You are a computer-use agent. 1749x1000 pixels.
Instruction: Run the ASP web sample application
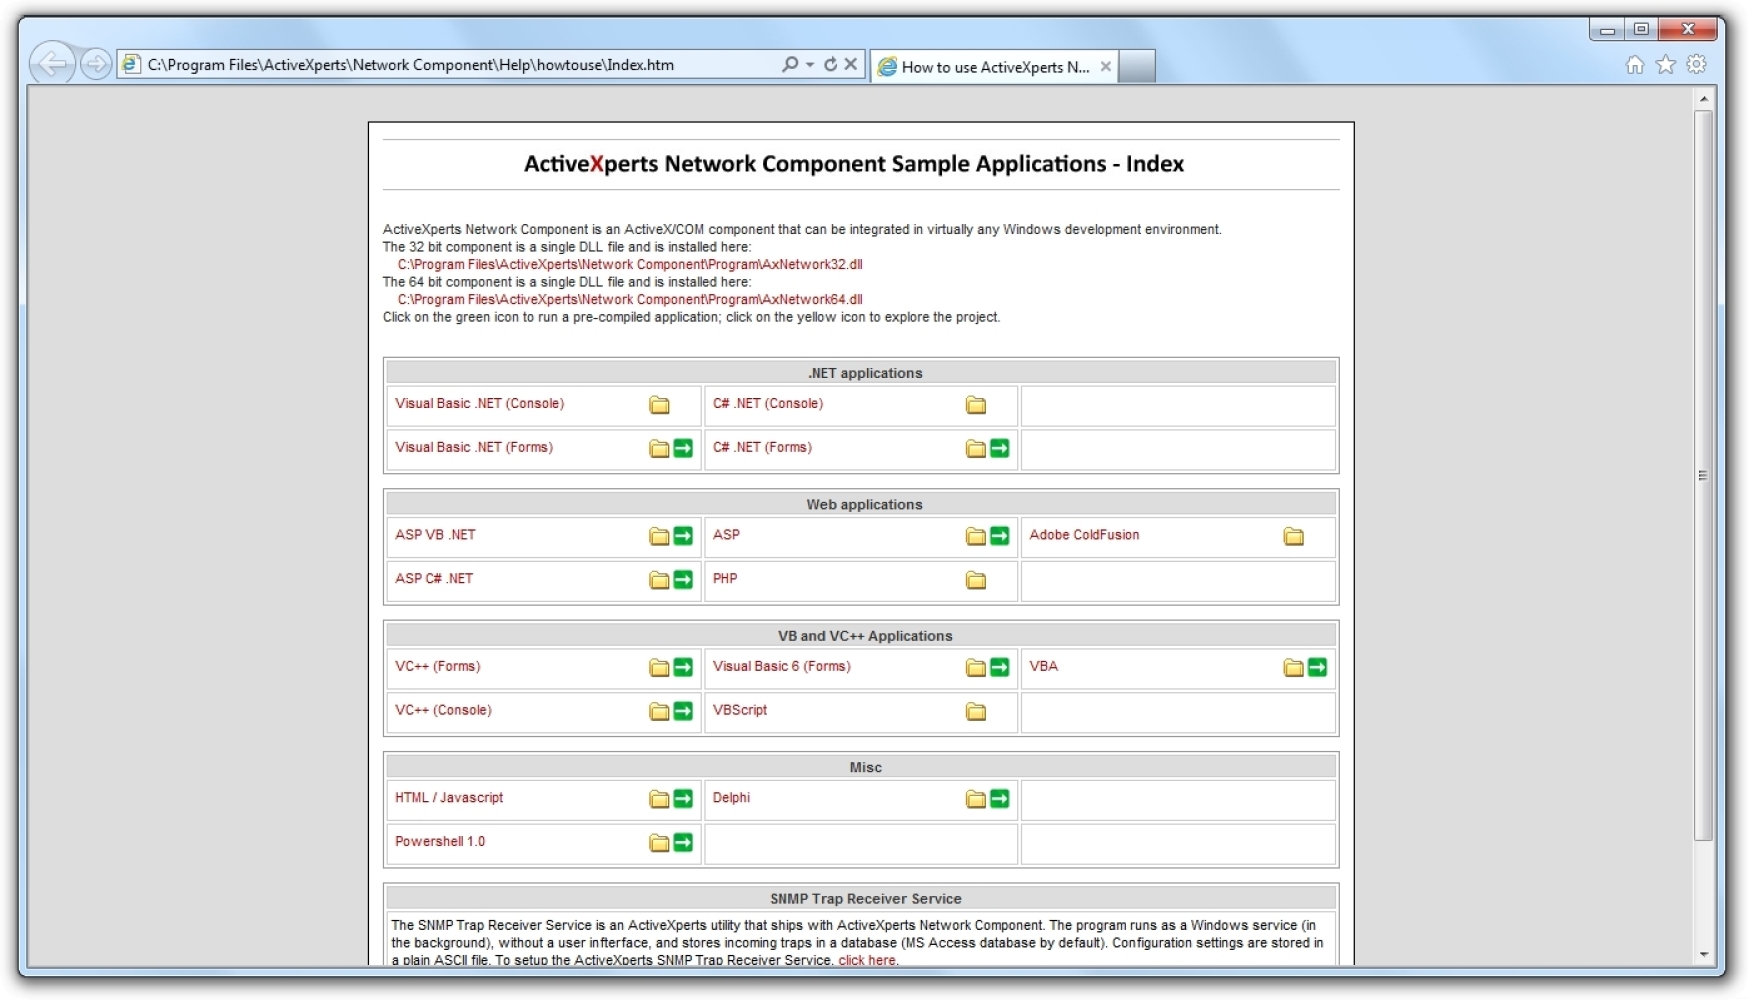click(997, 535)
